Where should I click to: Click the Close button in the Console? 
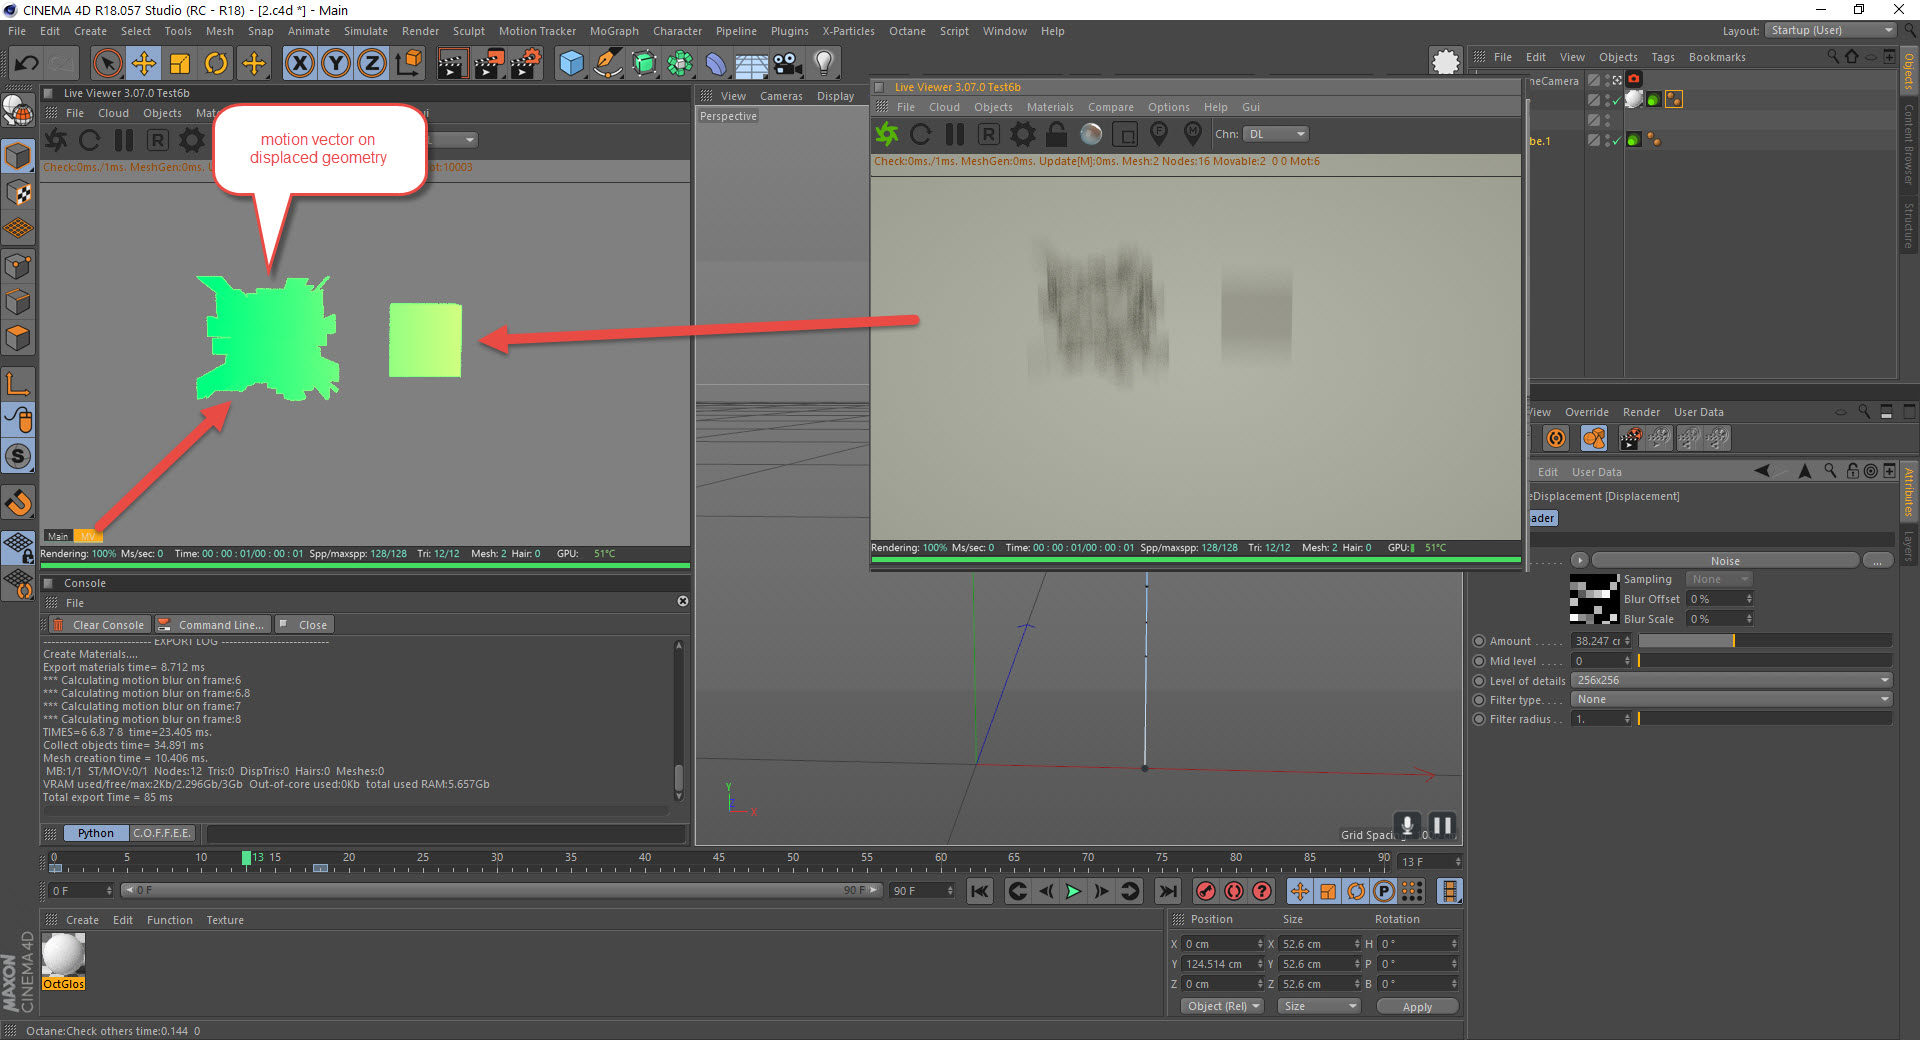pos(304,625)
